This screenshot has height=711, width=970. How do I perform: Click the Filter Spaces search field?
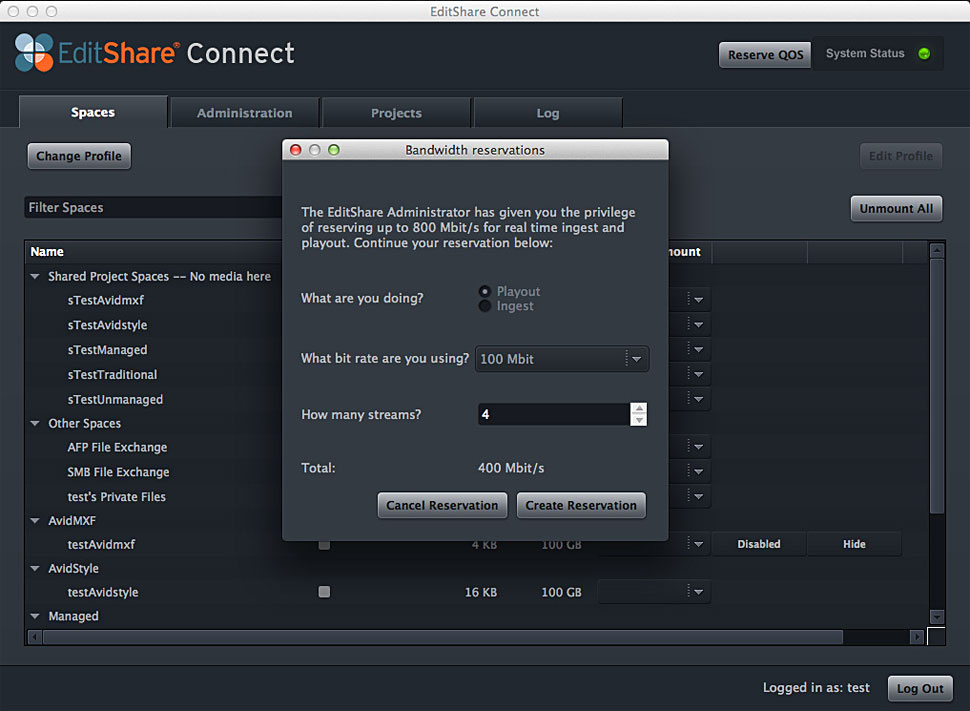coord(153,207)
